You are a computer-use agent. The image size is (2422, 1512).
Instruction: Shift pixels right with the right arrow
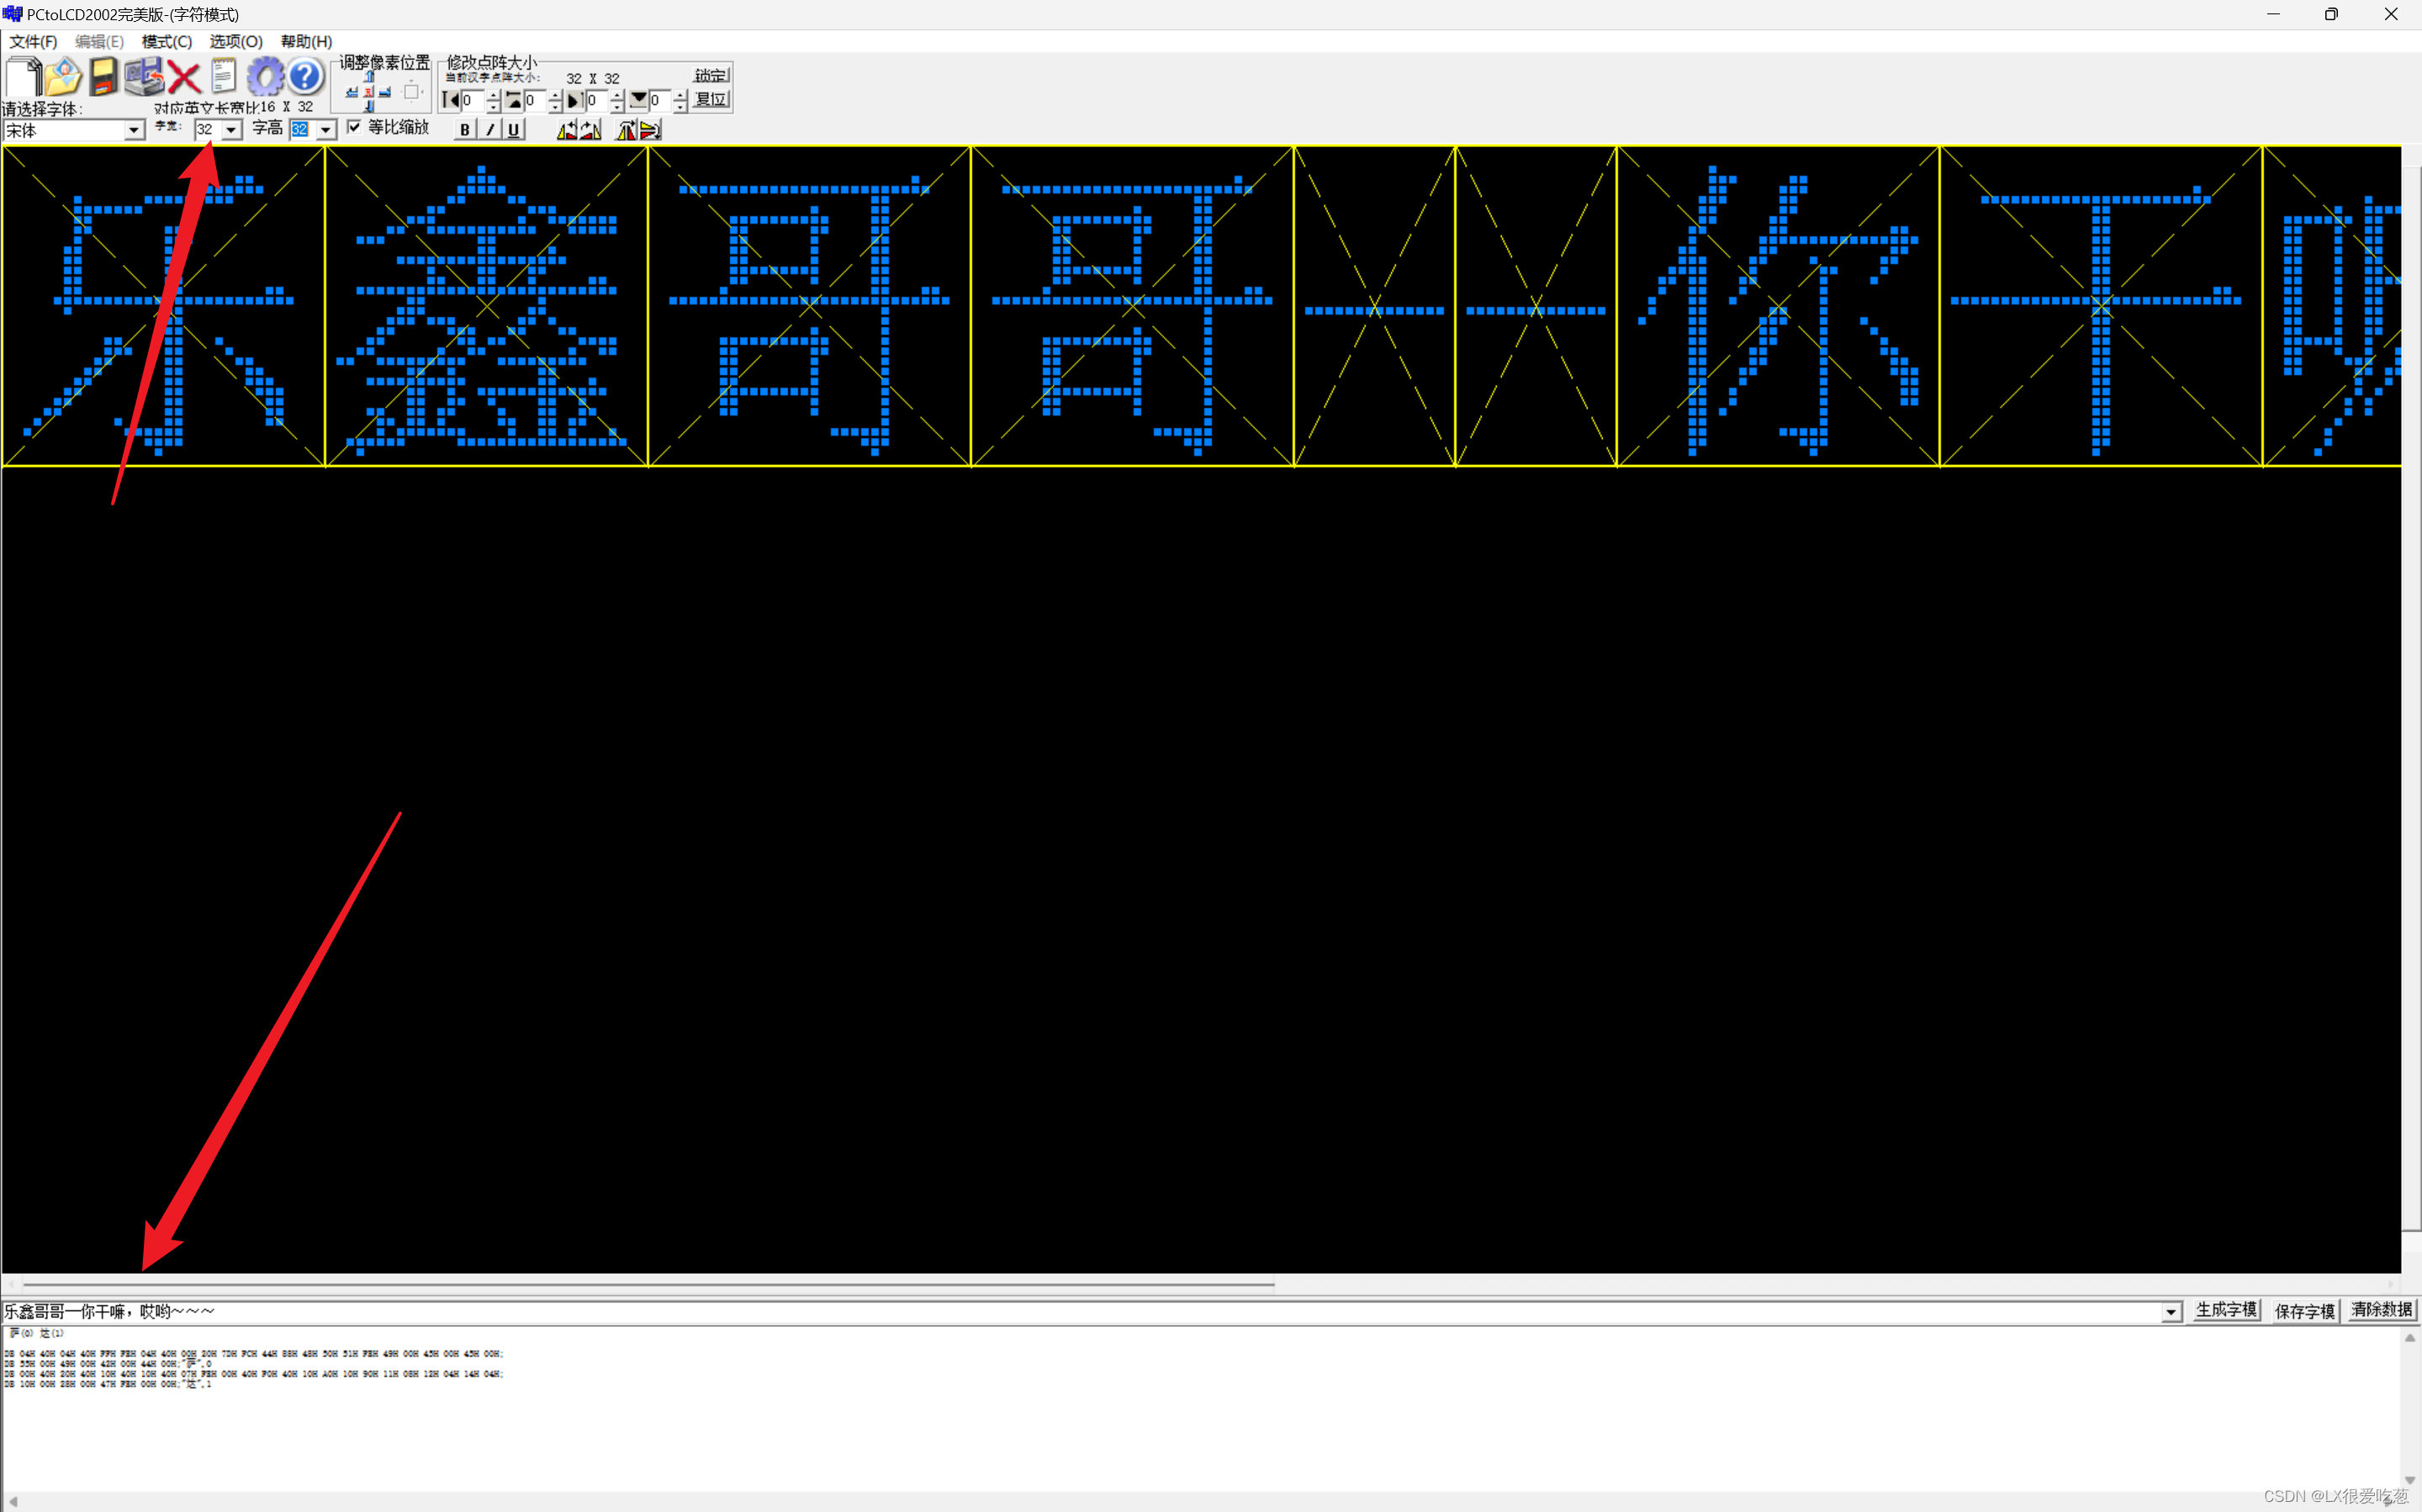[x=385, y=92]
